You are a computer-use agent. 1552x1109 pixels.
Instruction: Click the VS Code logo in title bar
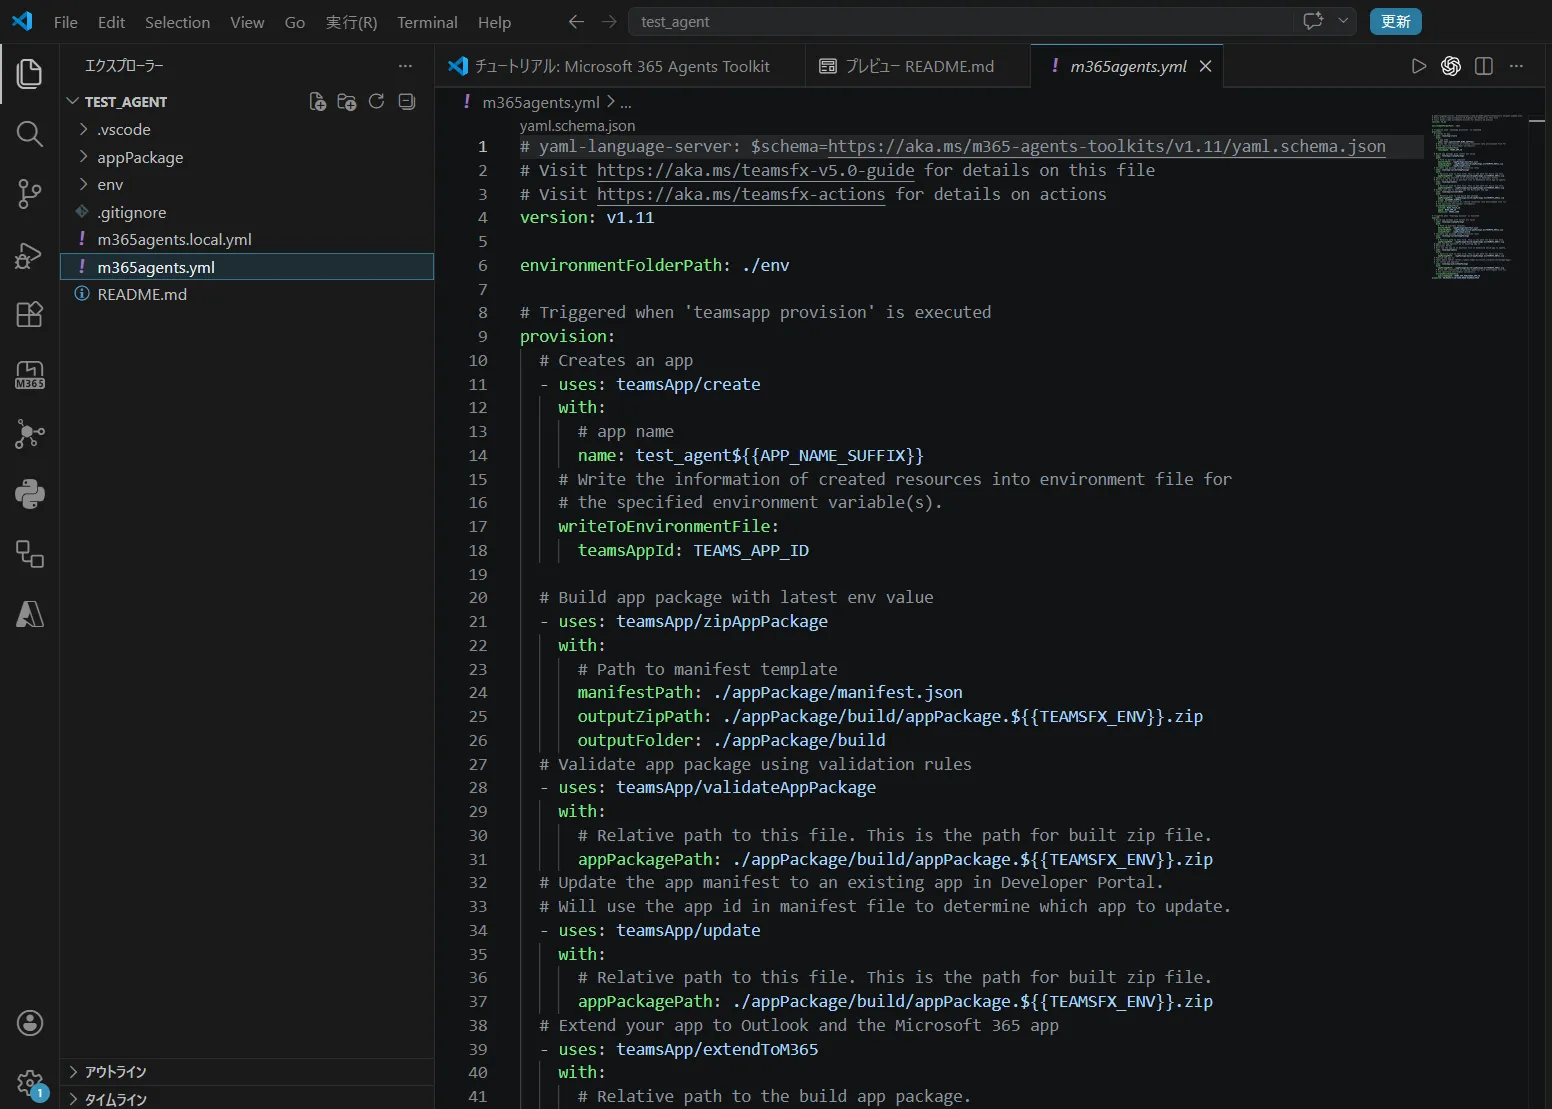click(x=22, y=21)
